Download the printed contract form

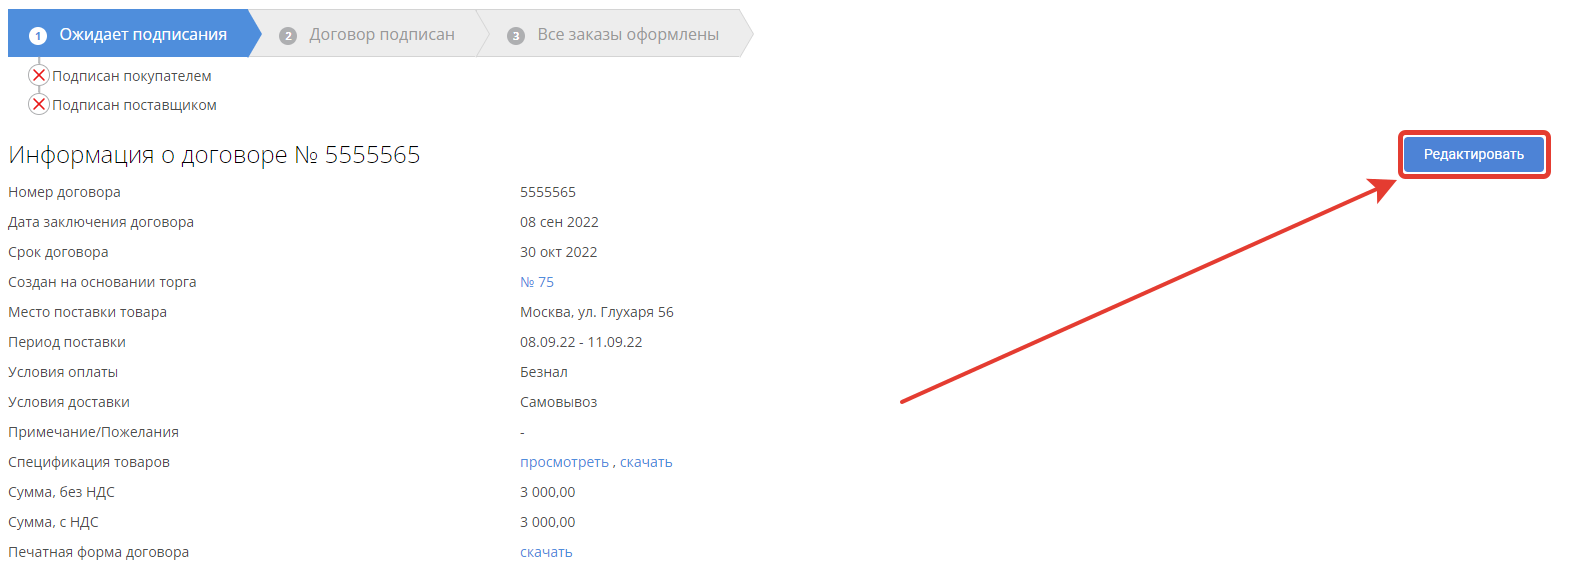click(x=546, y=552)
